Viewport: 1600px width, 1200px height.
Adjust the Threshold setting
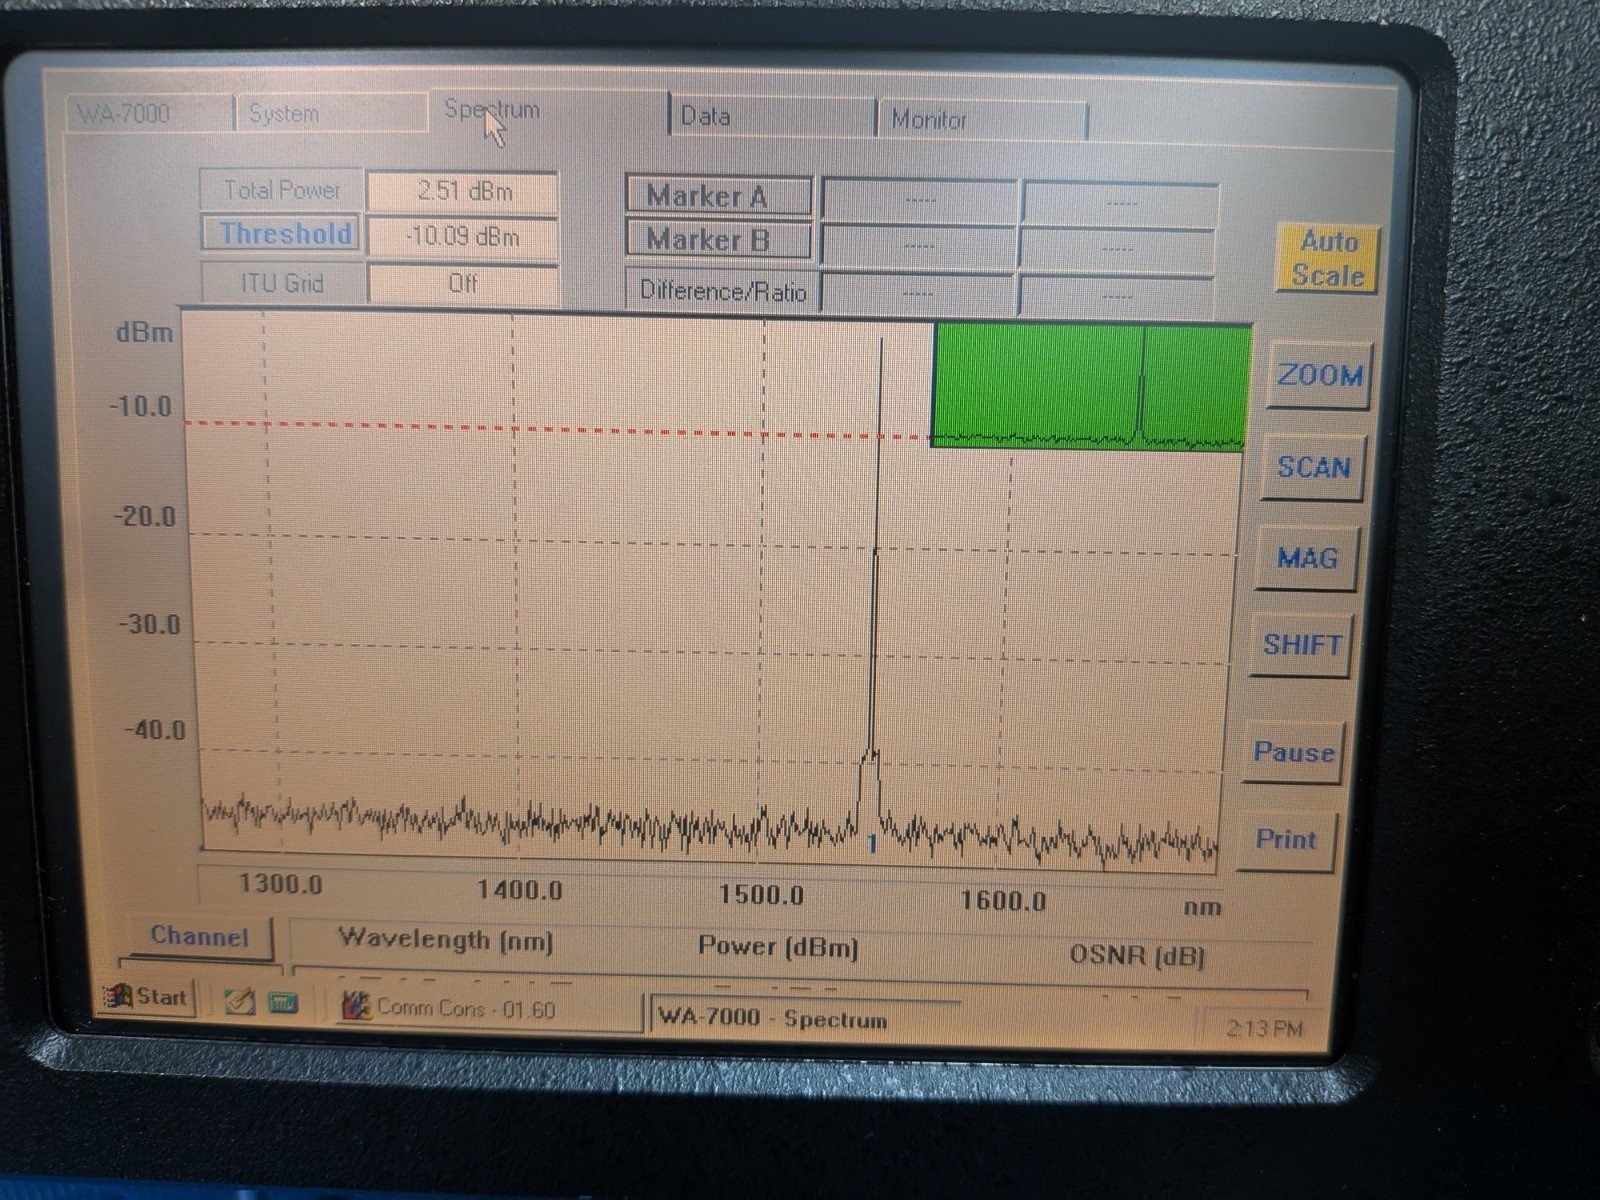pyautogui.click(x=281, y=233)
